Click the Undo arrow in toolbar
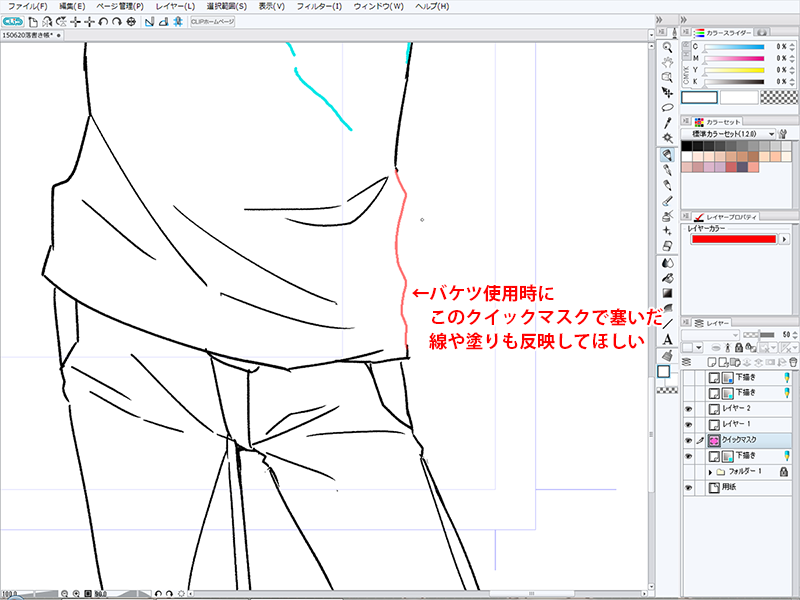 coord(105,21)
